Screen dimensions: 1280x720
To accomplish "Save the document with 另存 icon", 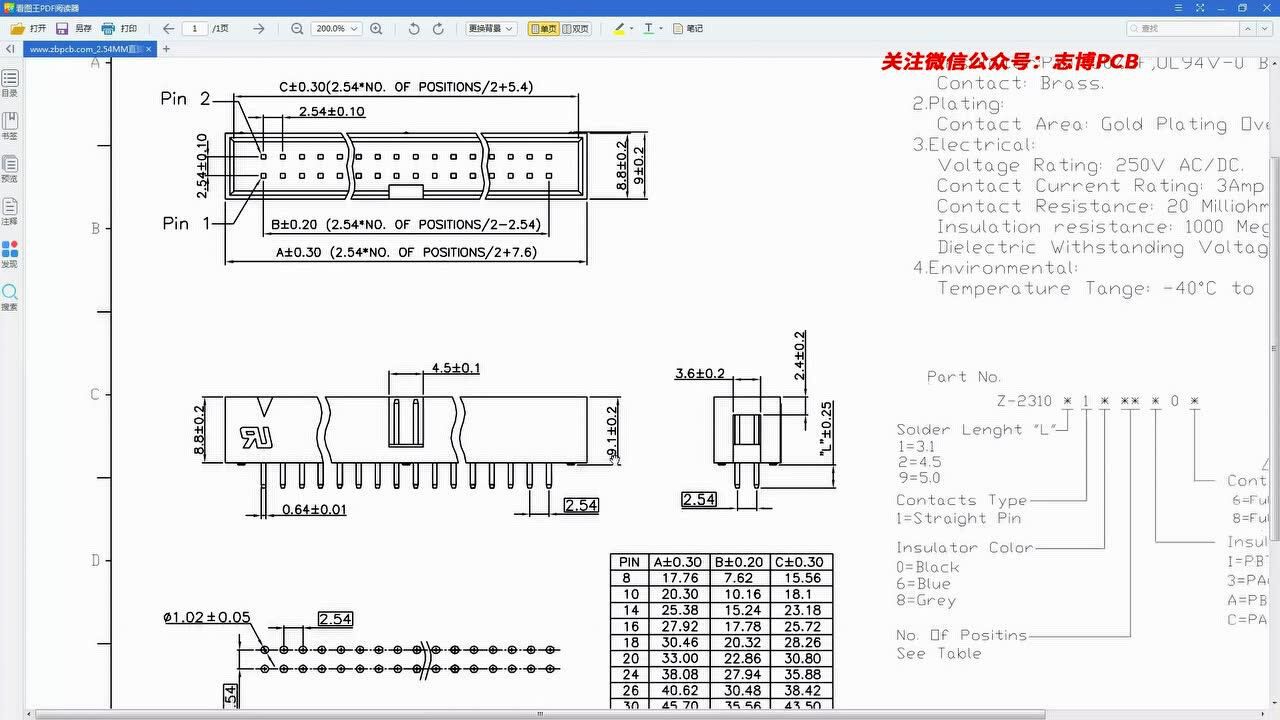I will tap(61, 28).
